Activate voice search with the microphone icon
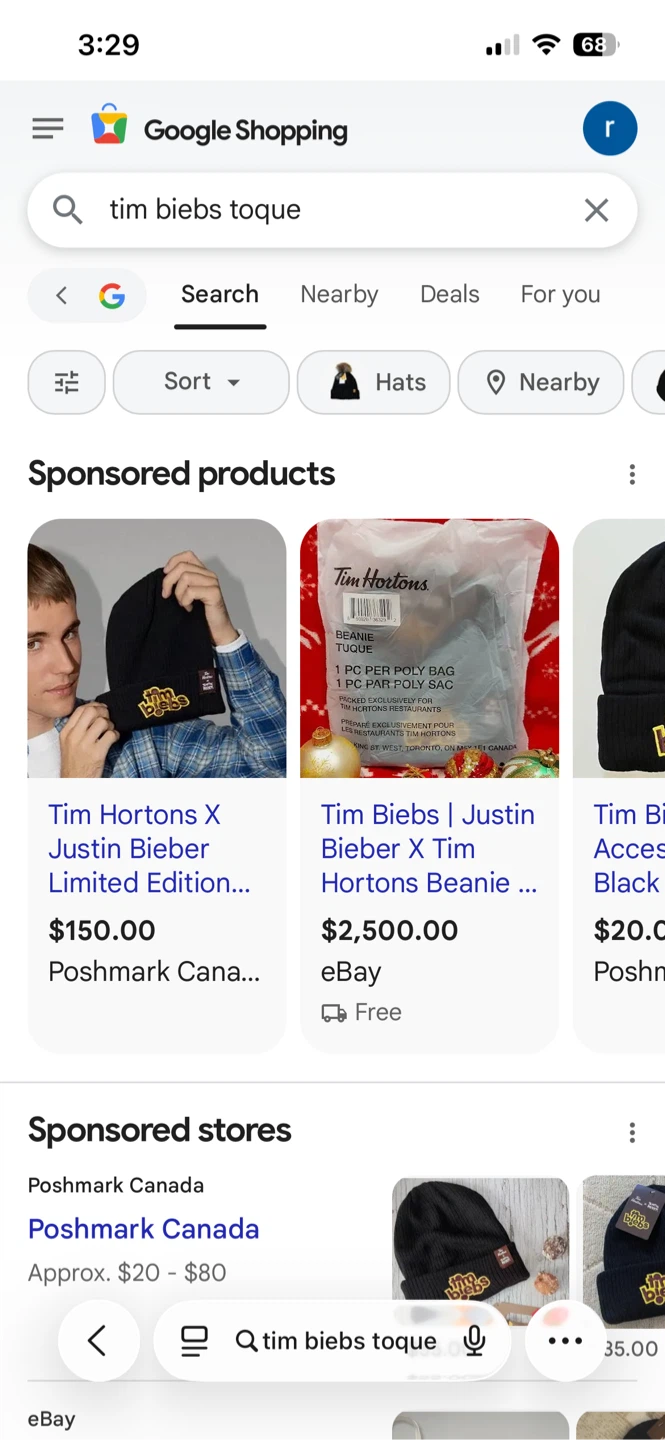Screen dimensions: 665x1440 (x=474, y=1341)
